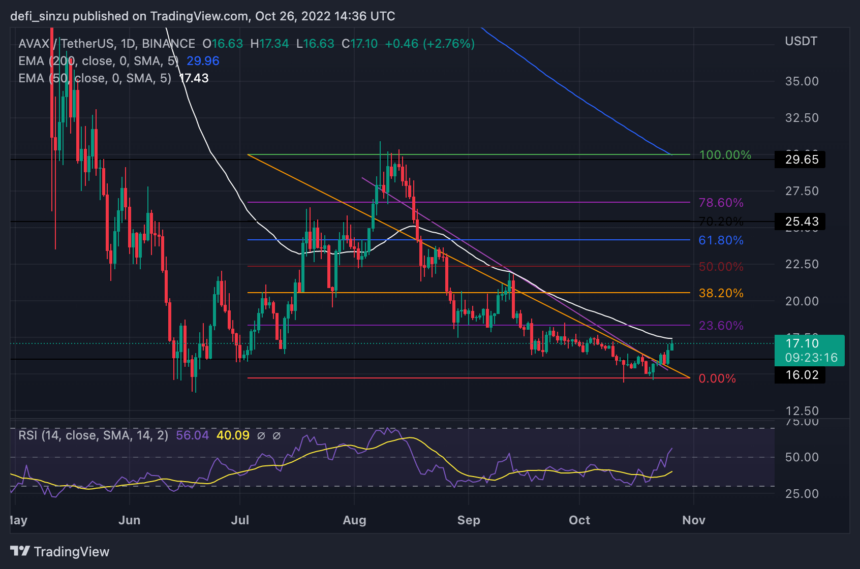This screenshot has height=569, width=860.
Task: Select the 78.60% Fibonacci level label
Action: pos(721,203)
